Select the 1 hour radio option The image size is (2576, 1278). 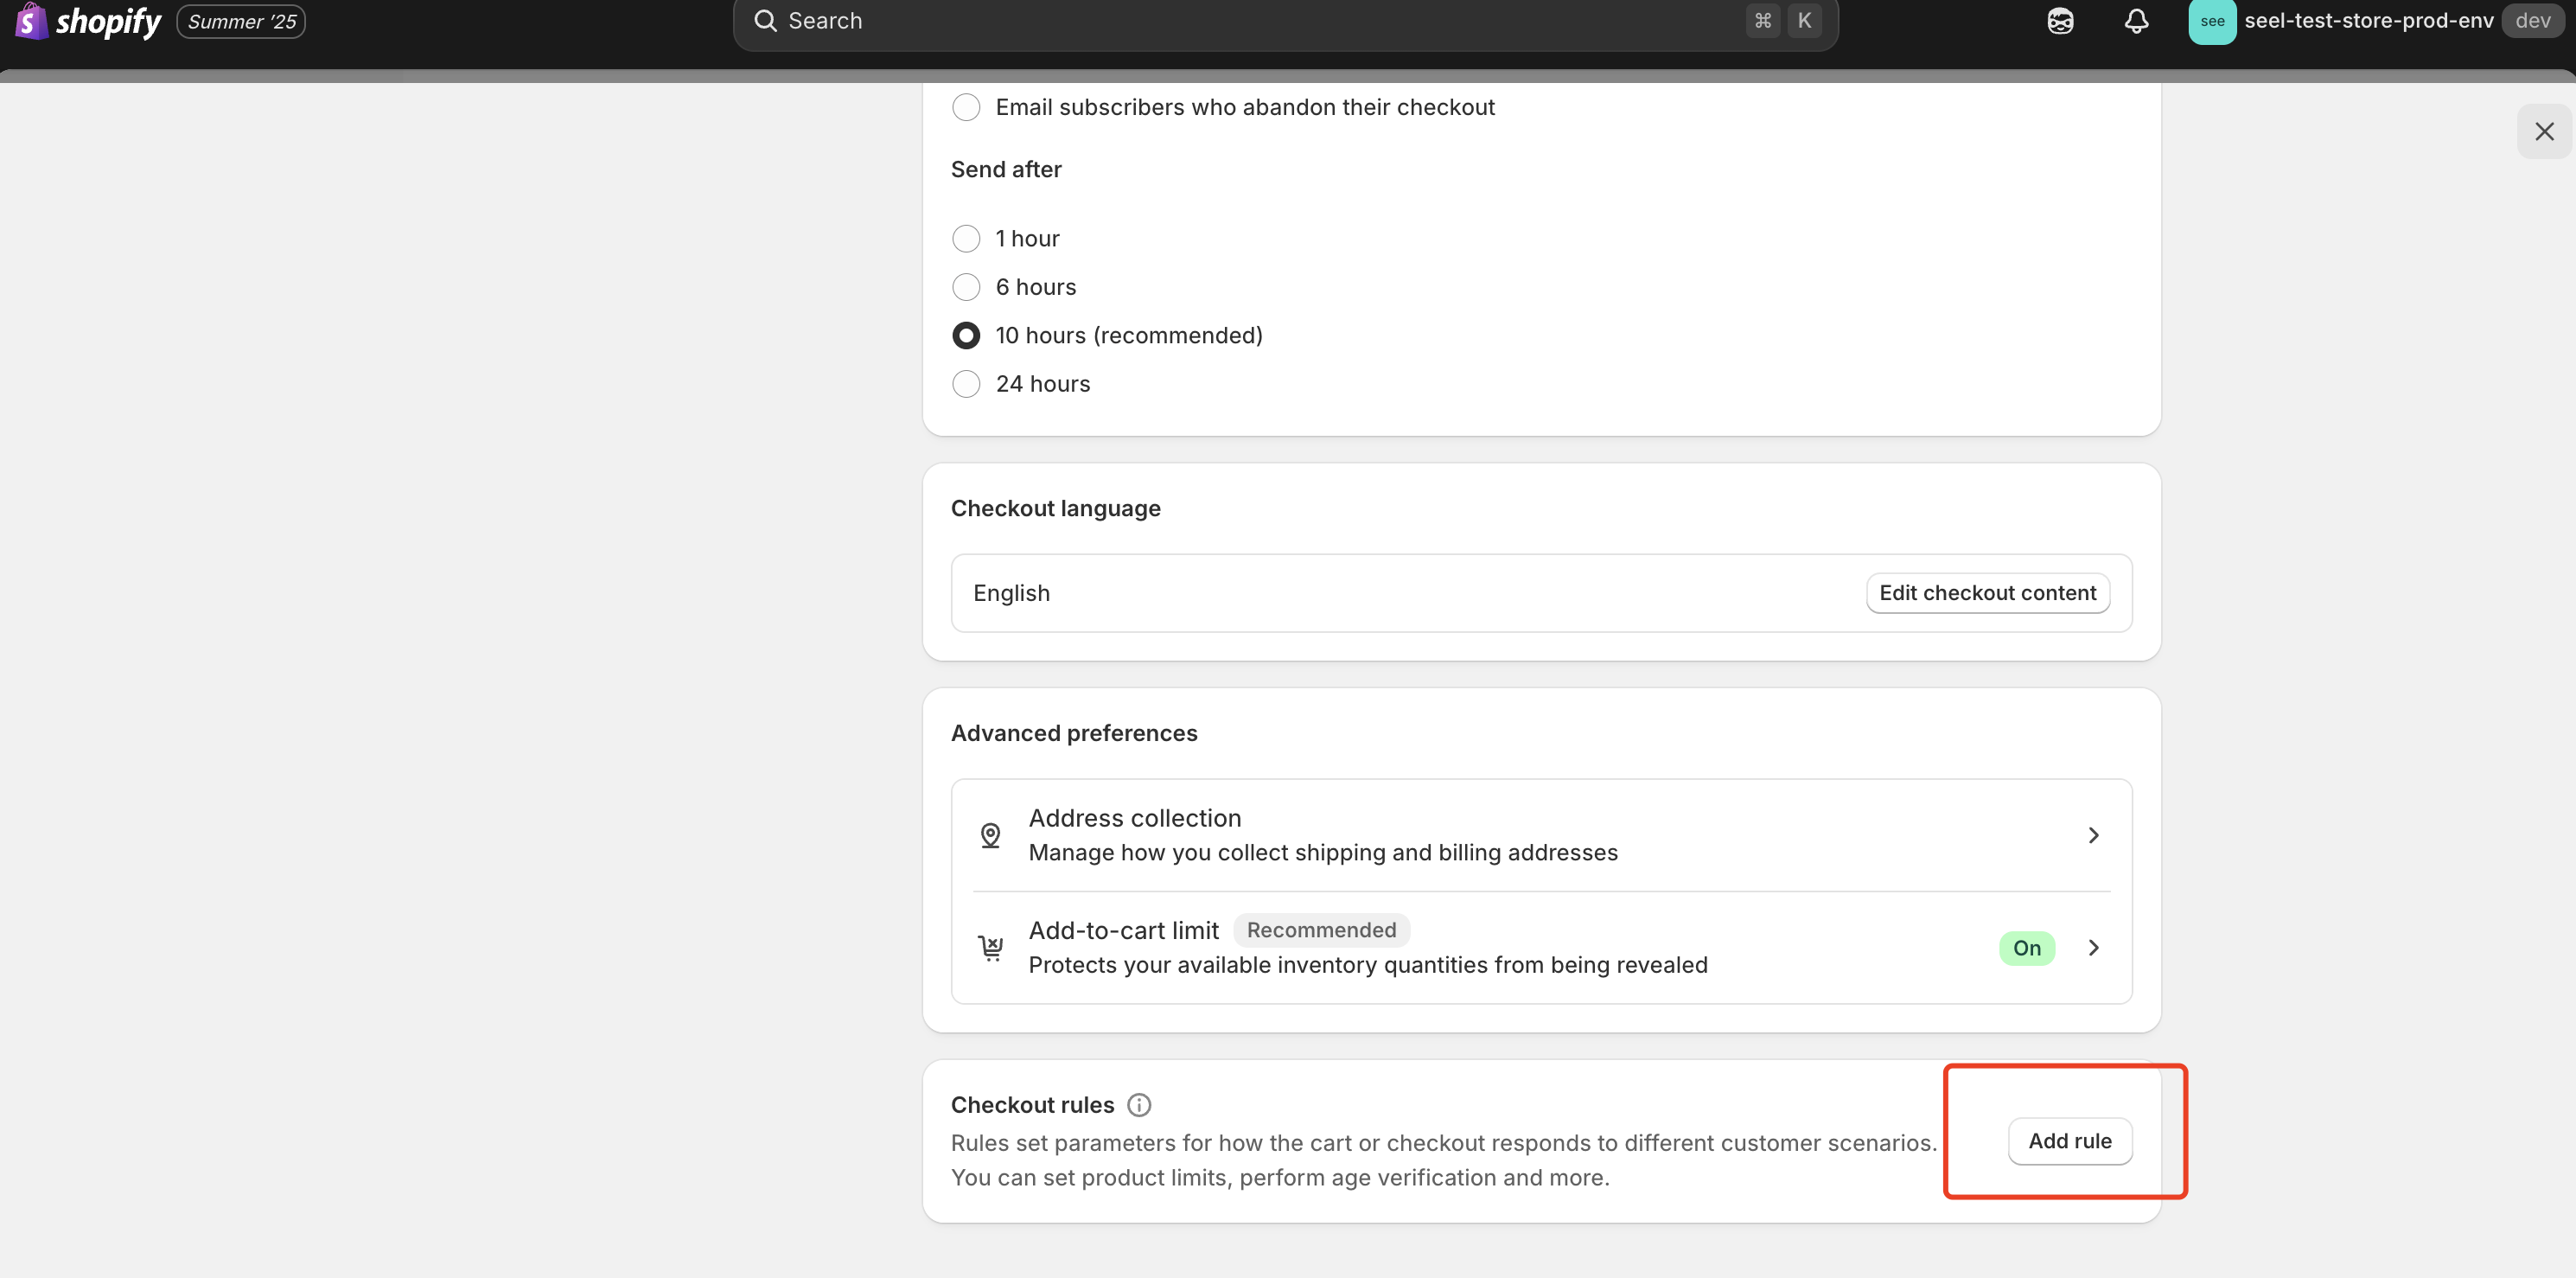coord(966,239)
